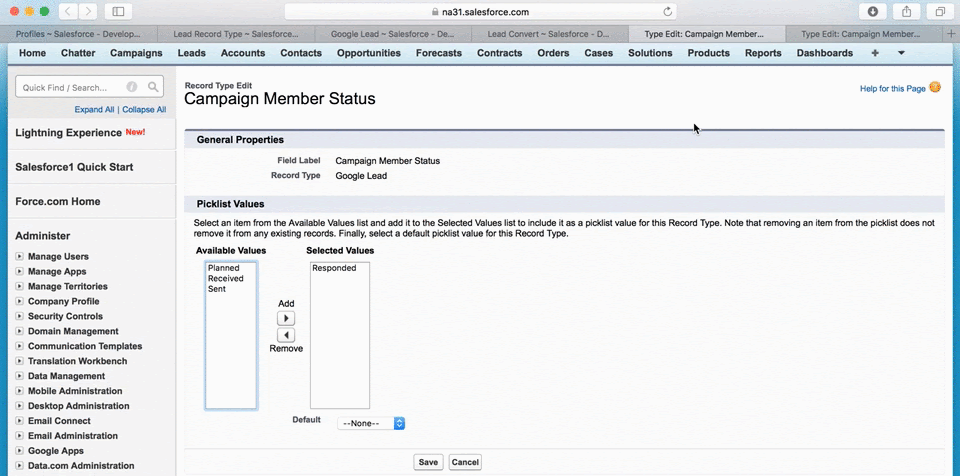Expand Mobile Administration tree node
Screen dimensions: 960x476
[20, 391]
